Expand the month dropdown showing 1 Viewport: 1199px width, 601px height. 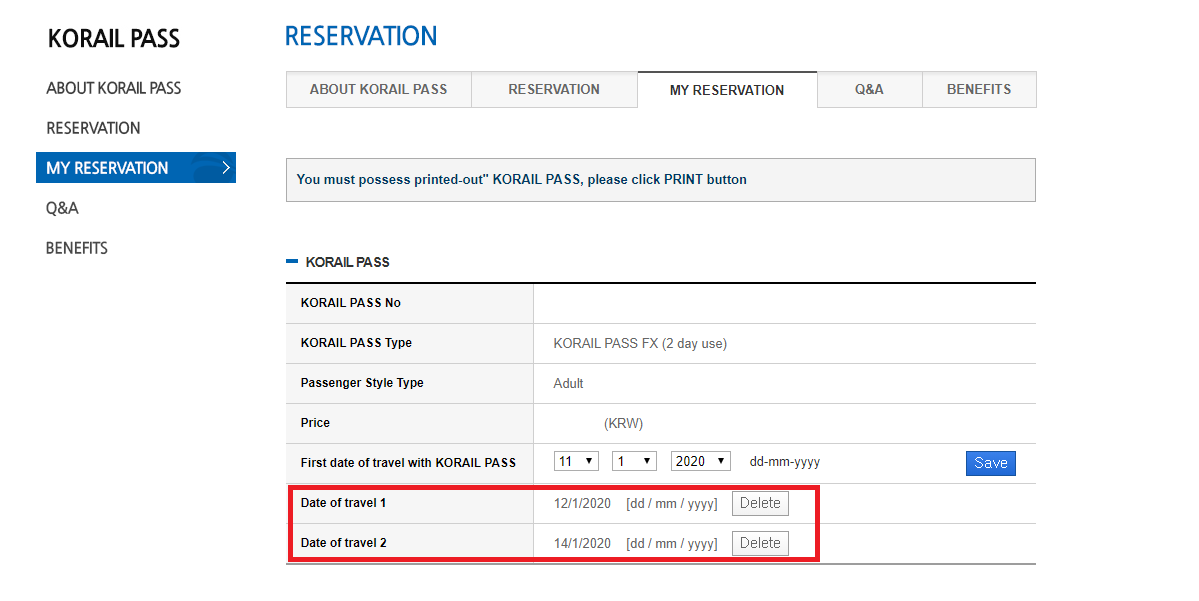pos(634,462)
